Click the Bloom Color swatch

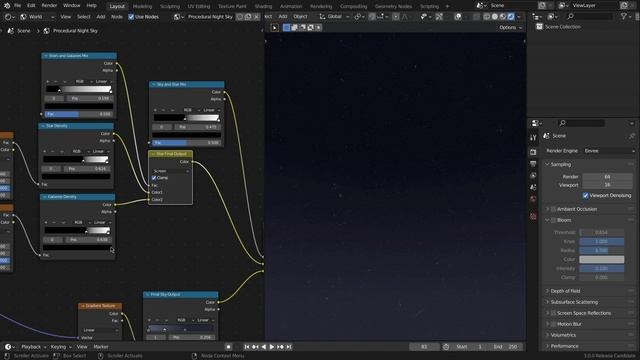[x=601, y=259]
